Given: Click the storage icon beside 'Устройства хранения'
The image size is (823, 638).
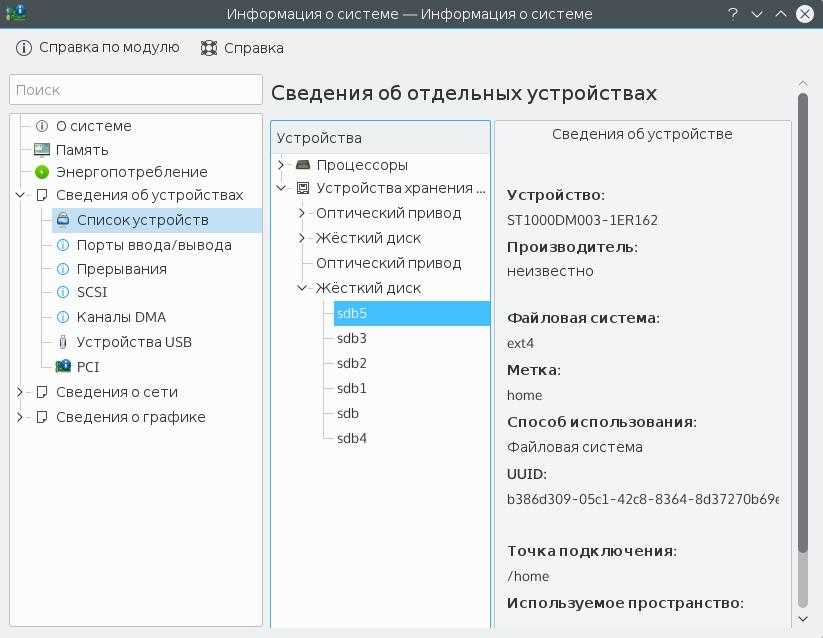Looking at the screenshot, I should pos(303,188).
